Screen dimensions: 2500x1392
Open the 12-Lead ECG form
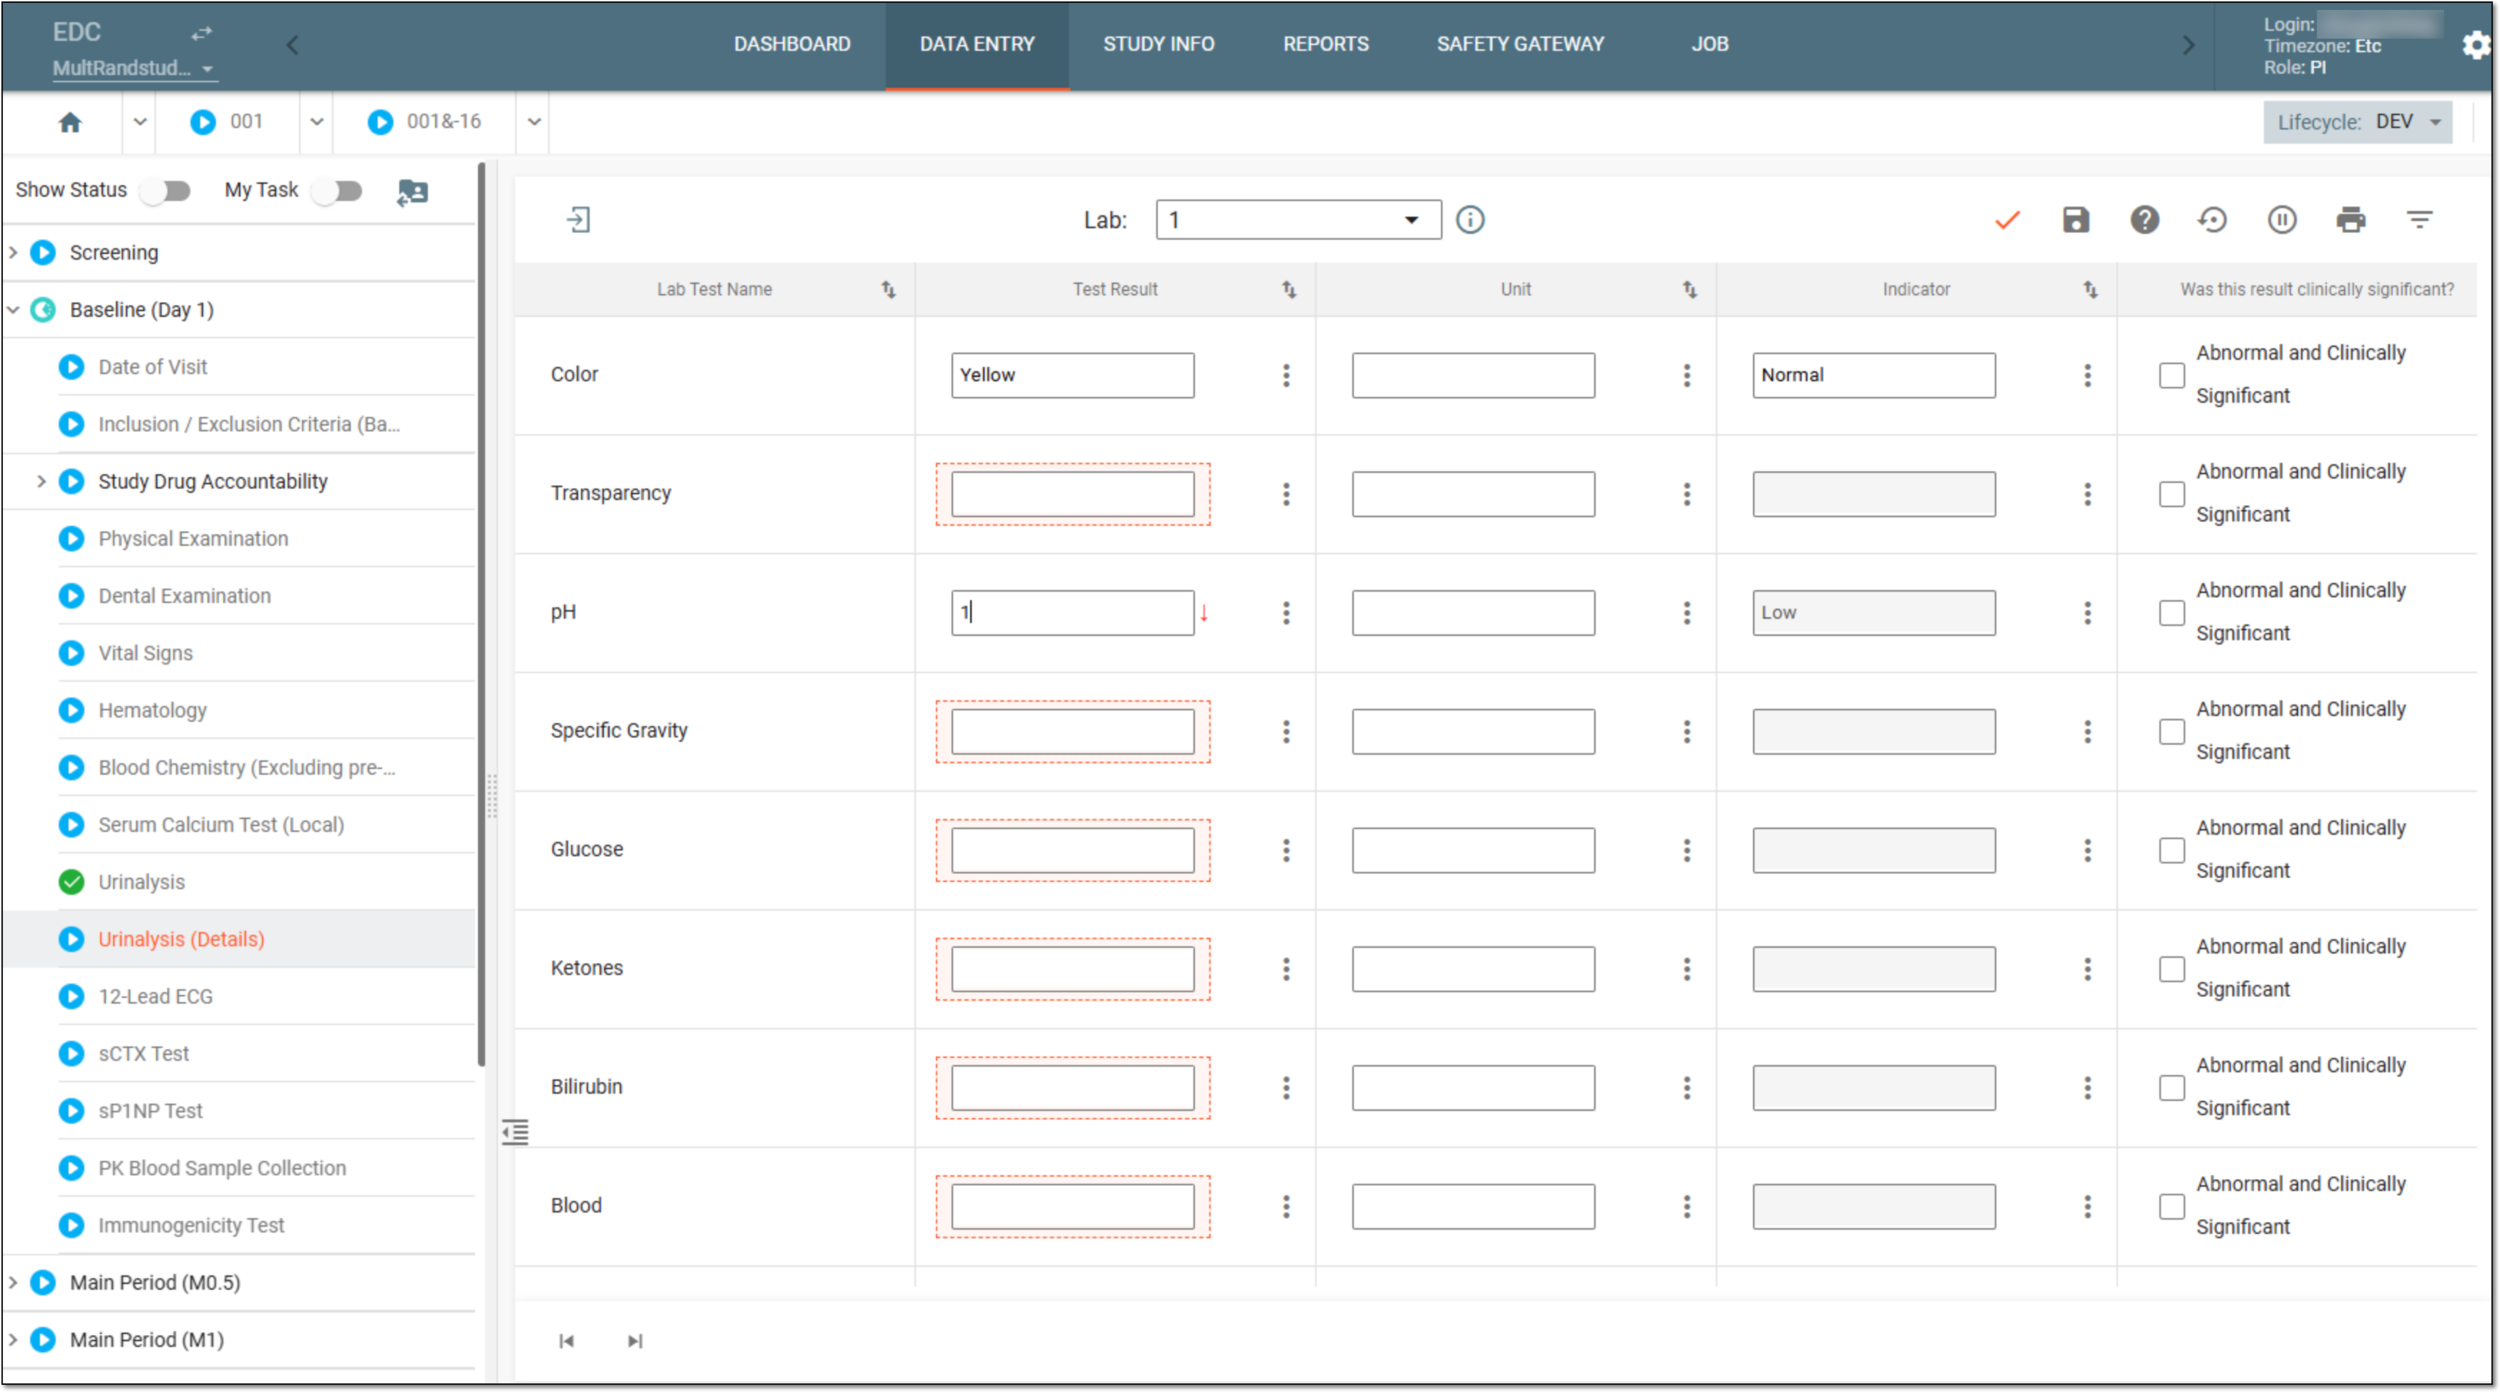coord(155,997)
